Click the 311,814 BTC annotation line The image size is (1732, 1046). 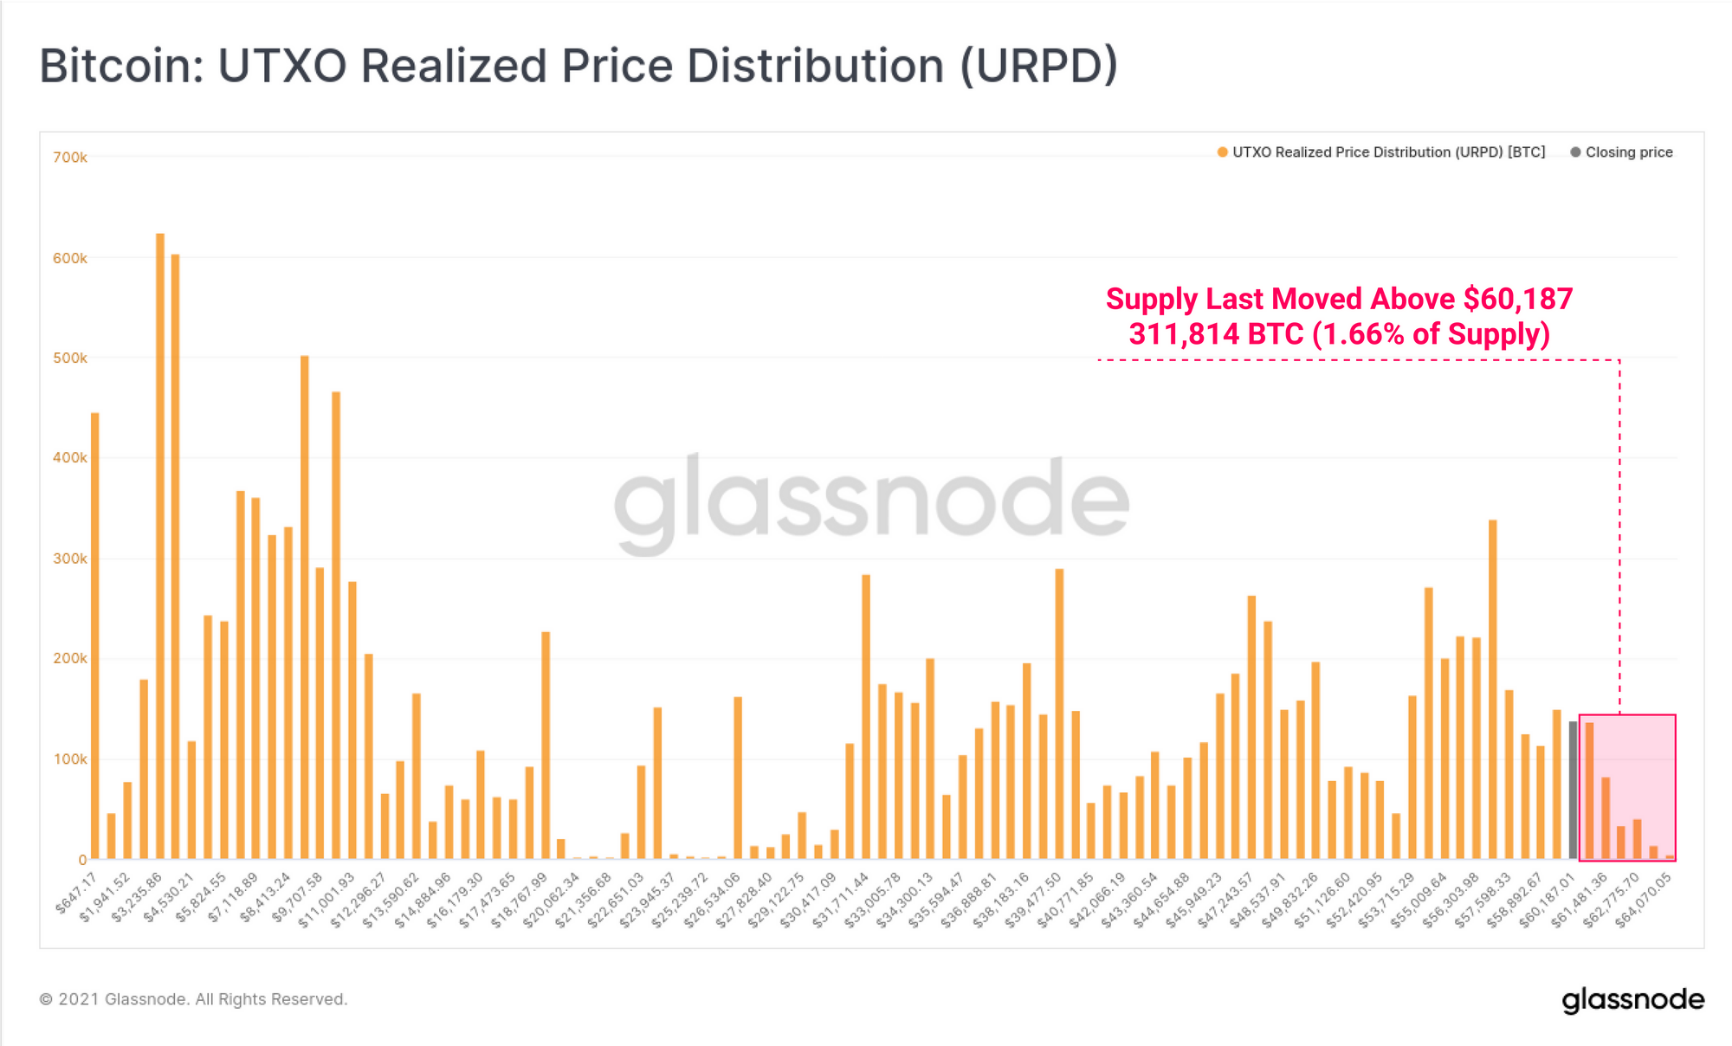coord(1339,334)
